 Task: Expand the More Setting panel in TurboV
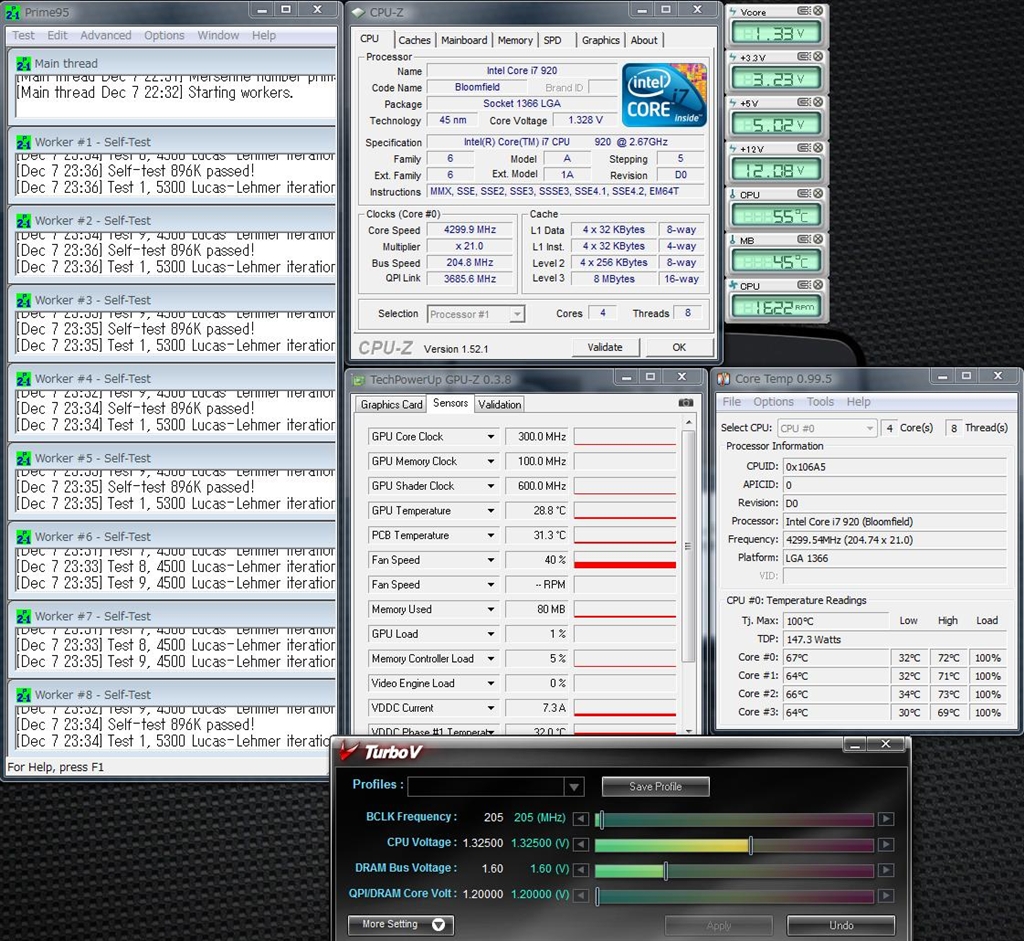click(x=401, y=925)
